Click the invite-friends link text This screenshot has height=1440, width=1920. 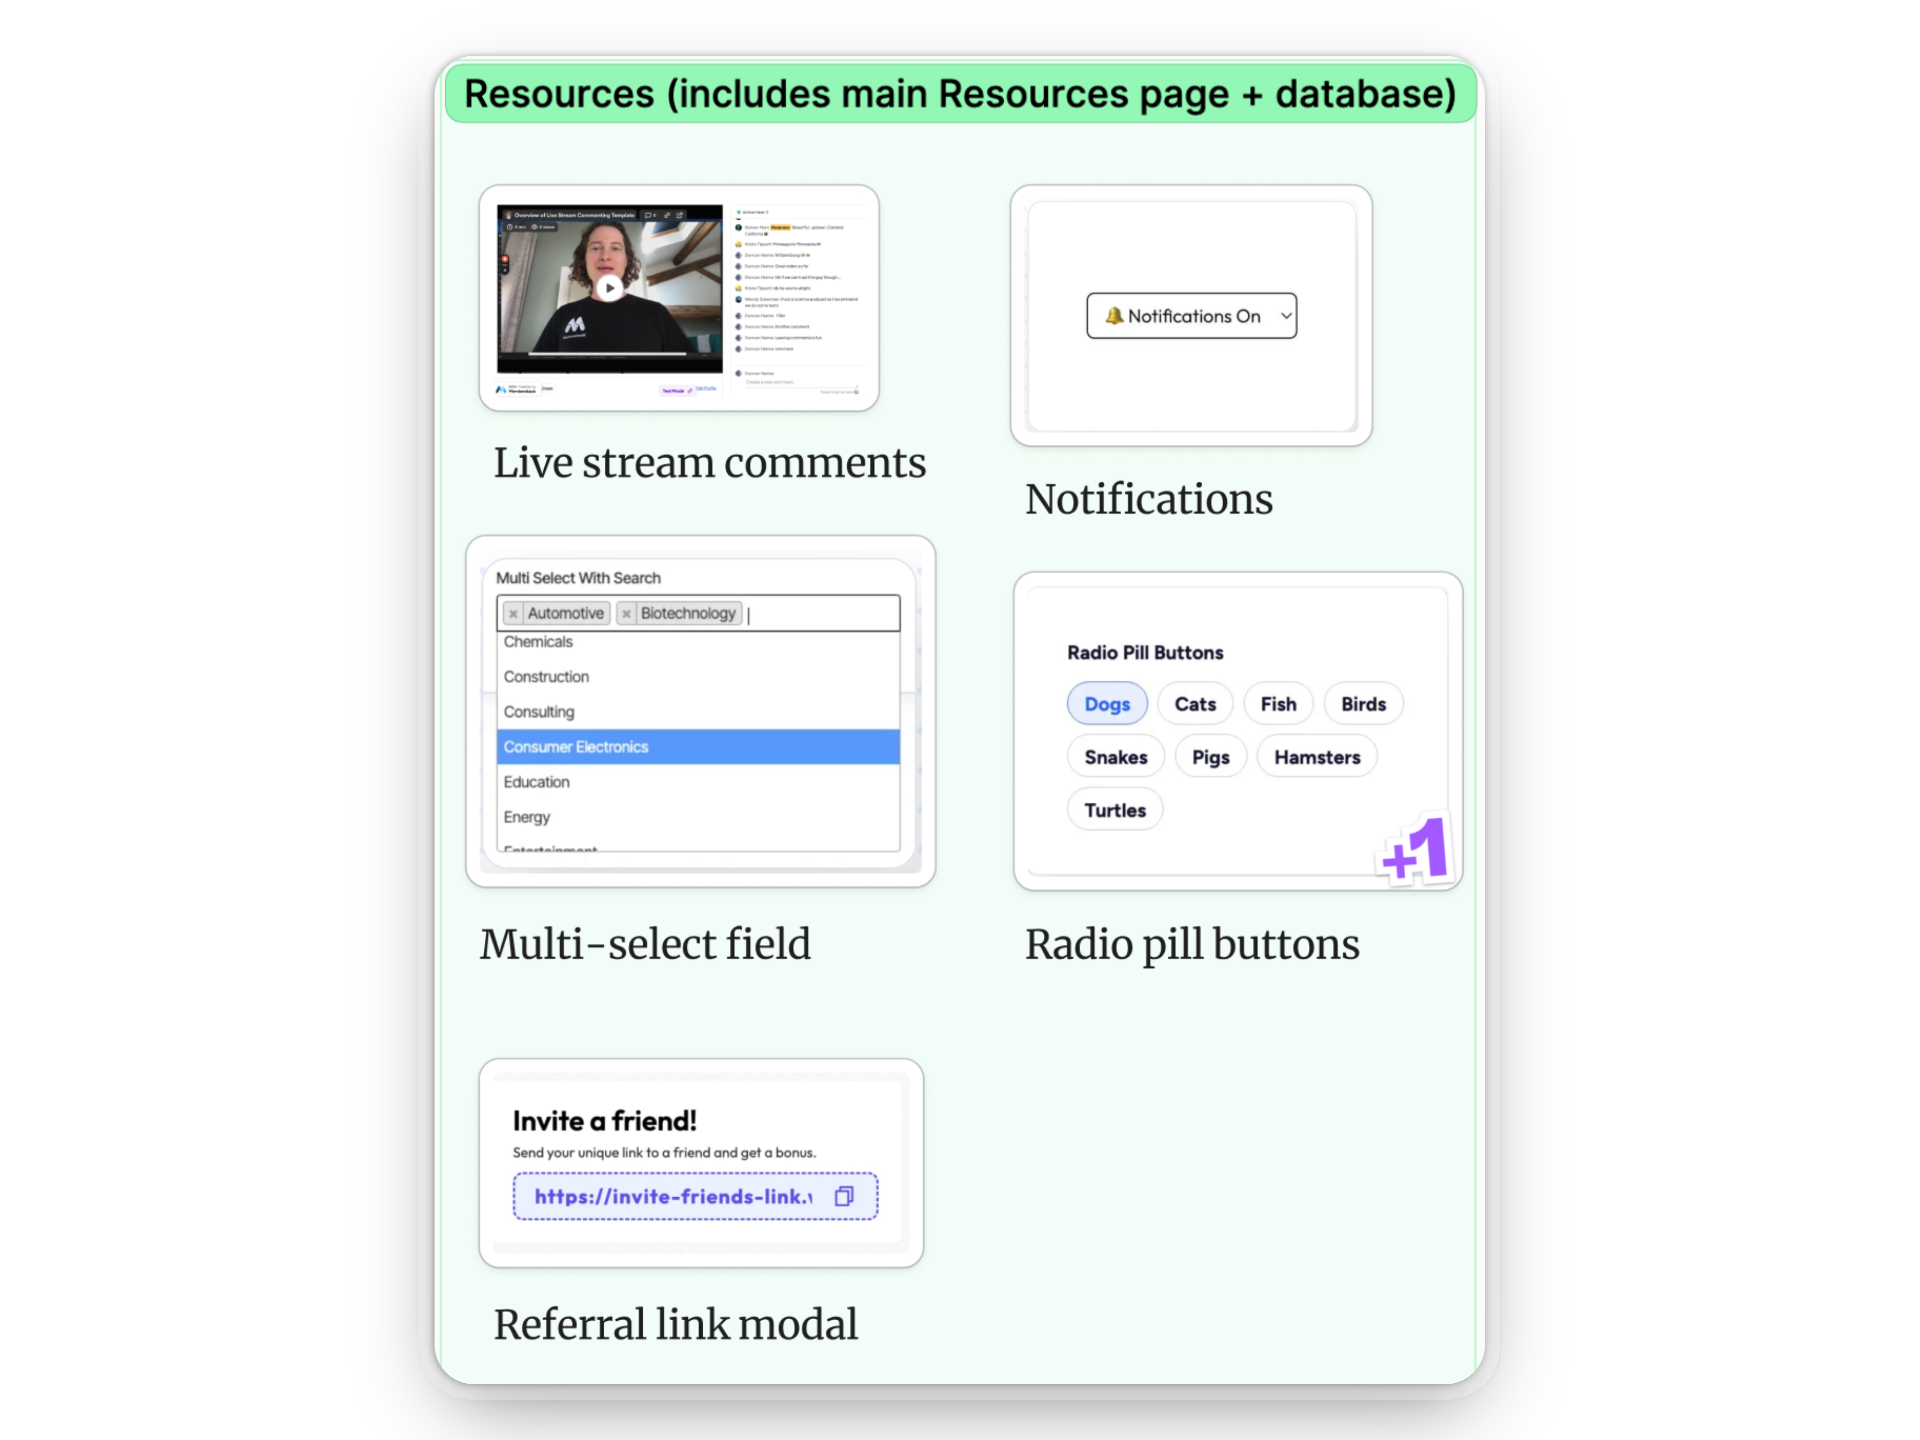pyautogui.click(x=673, y=1196)
